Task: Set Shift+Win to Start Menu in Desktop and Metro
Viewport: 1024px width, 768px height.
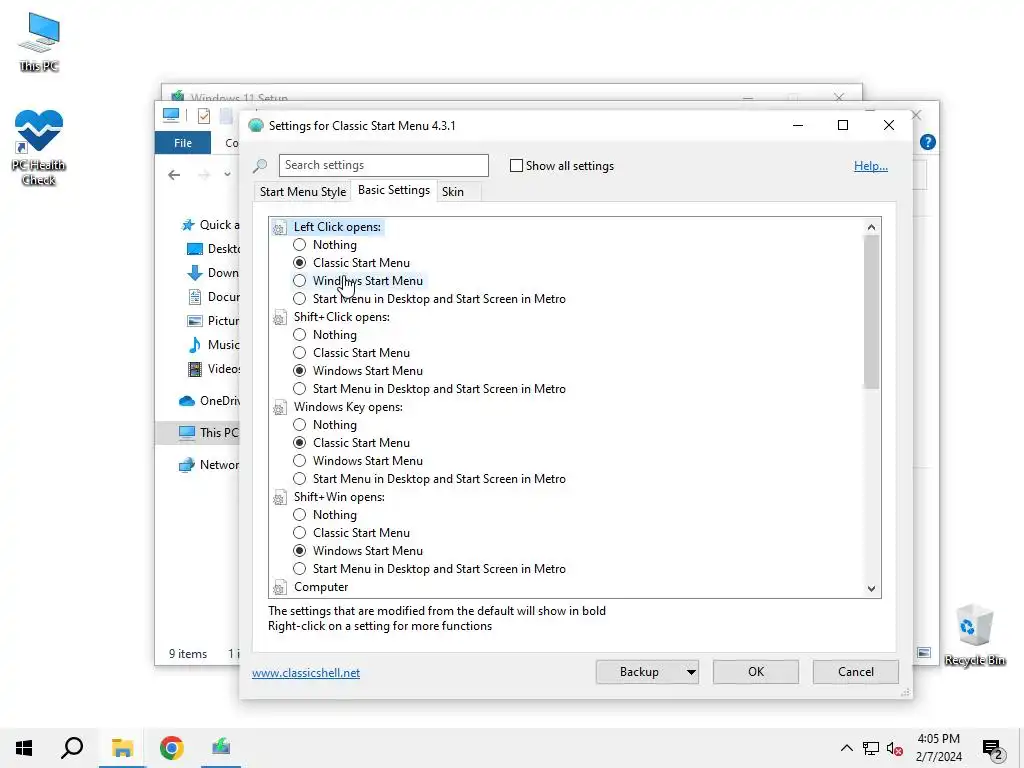Action: 299,569
